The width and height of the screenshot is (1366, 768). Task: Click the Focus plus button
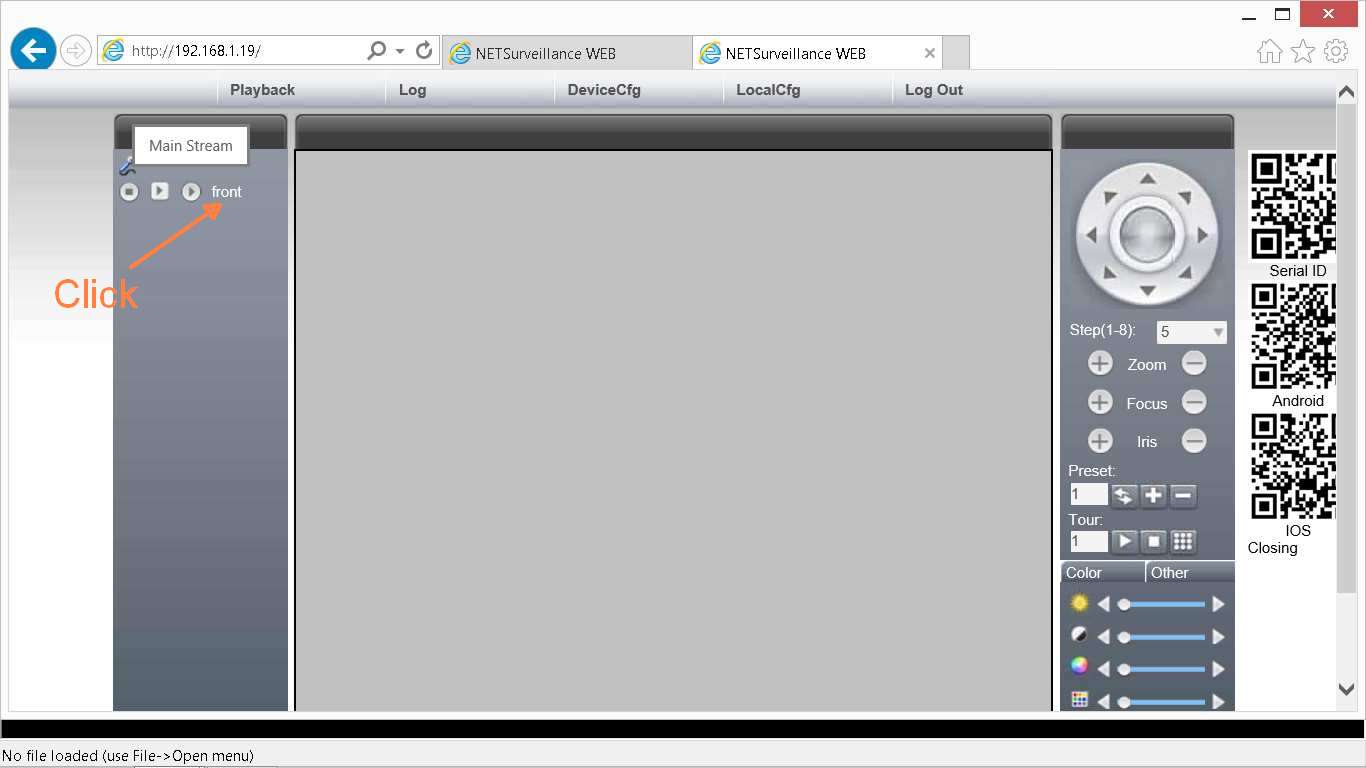tap(1100, 402)
